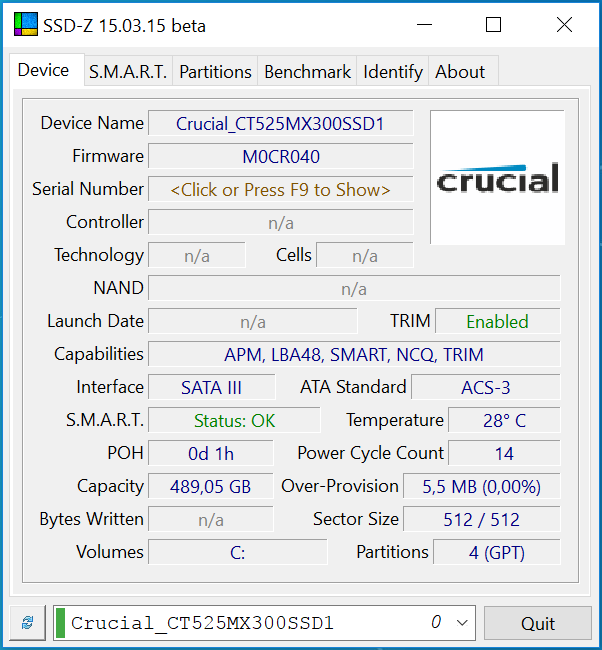The height and width of the screenshot is (650, 602).
Task: Click the Crucial logo image
Action: tap(497, 177)
